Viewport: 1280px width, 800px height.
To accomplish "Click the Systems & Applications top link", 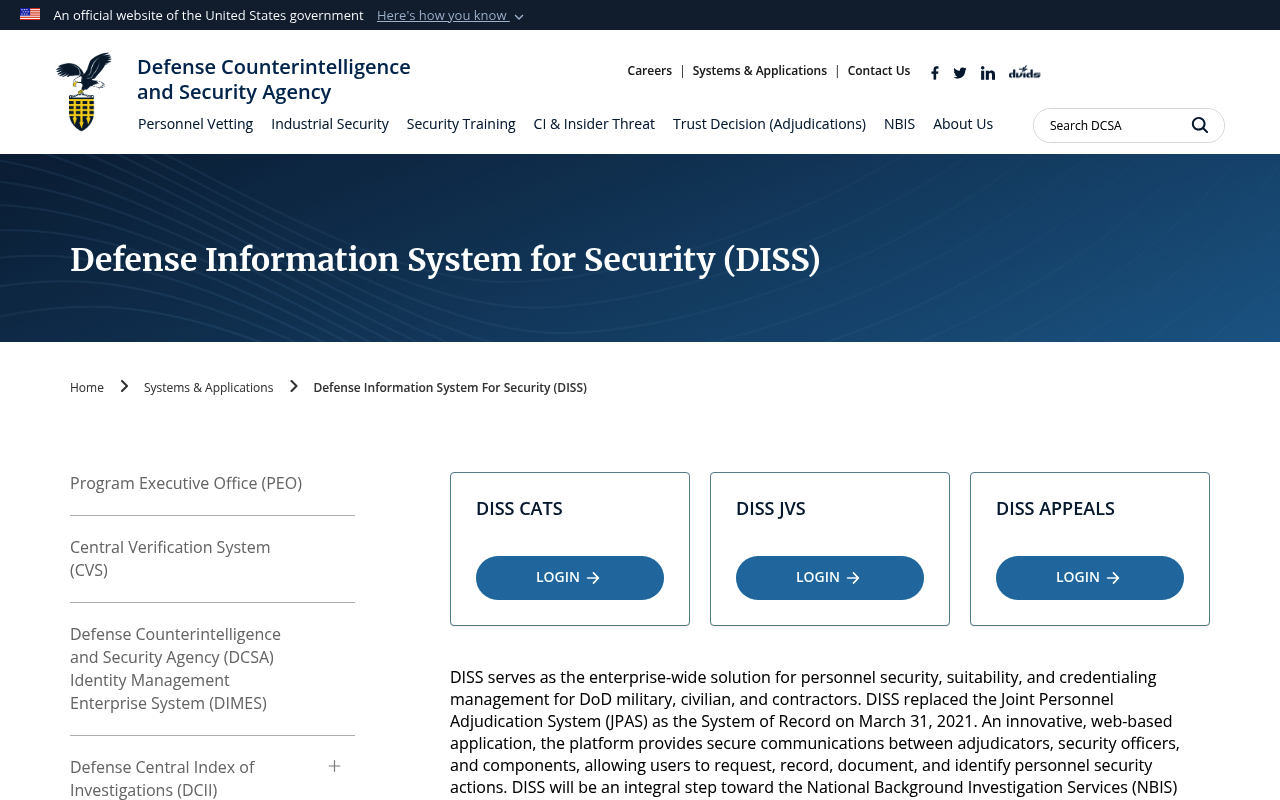I will click(x=760, y=71).
